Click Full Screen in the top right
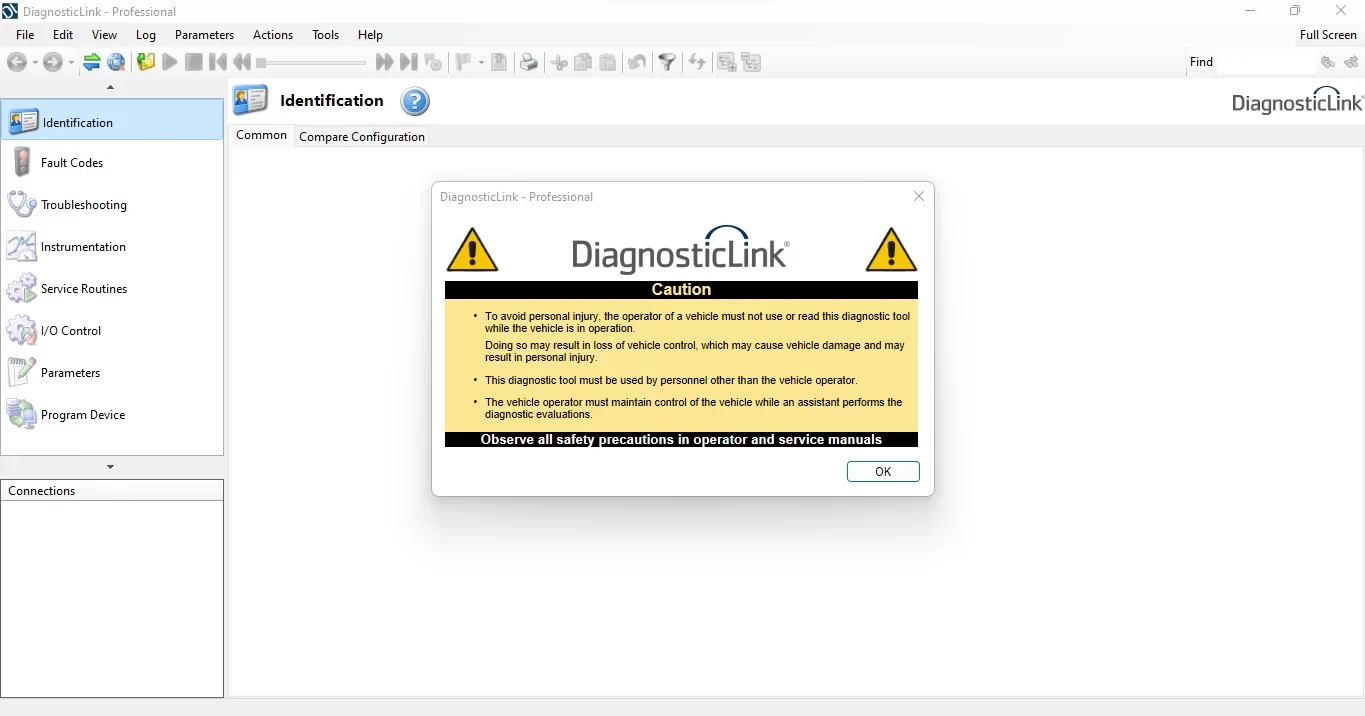Screen dimensions: 1365x716 pos(1327,34)
